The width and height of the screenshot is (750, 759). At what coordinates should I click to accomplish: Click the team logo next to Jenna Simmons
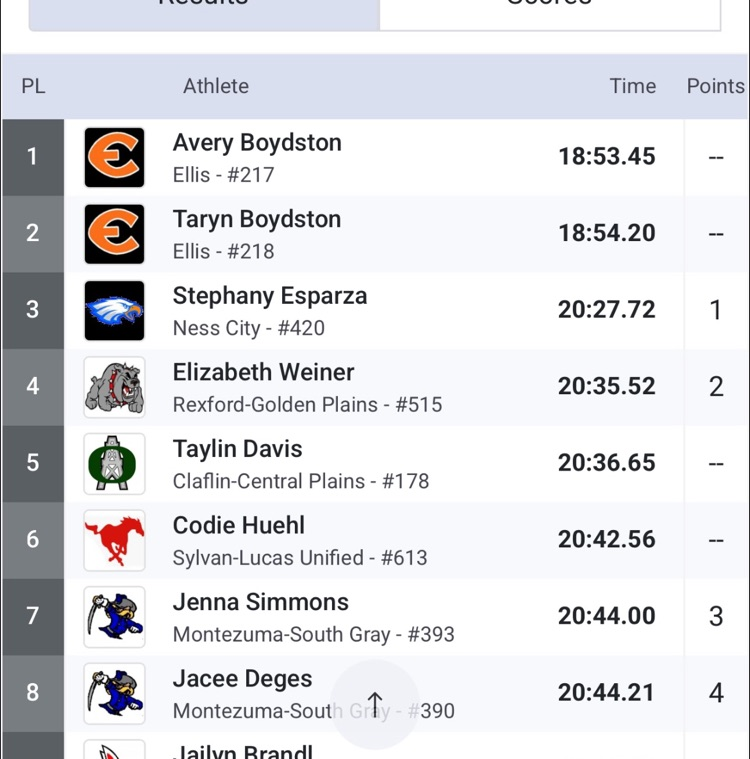[x=114, y=616]
